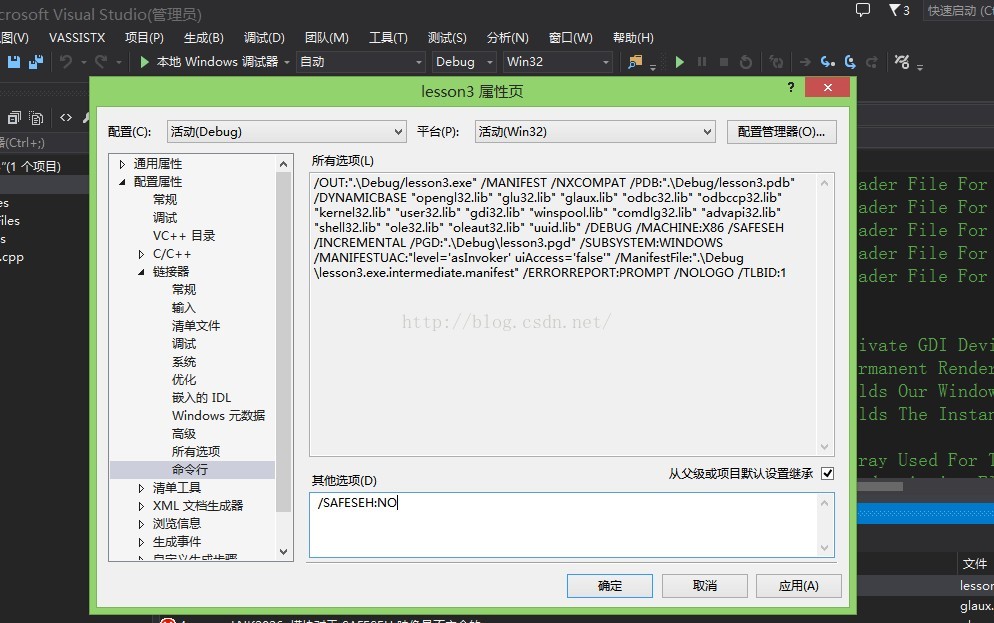
Task: Open the Debug solution configuration dropdown in the toolbar
Action: [463, 61]
